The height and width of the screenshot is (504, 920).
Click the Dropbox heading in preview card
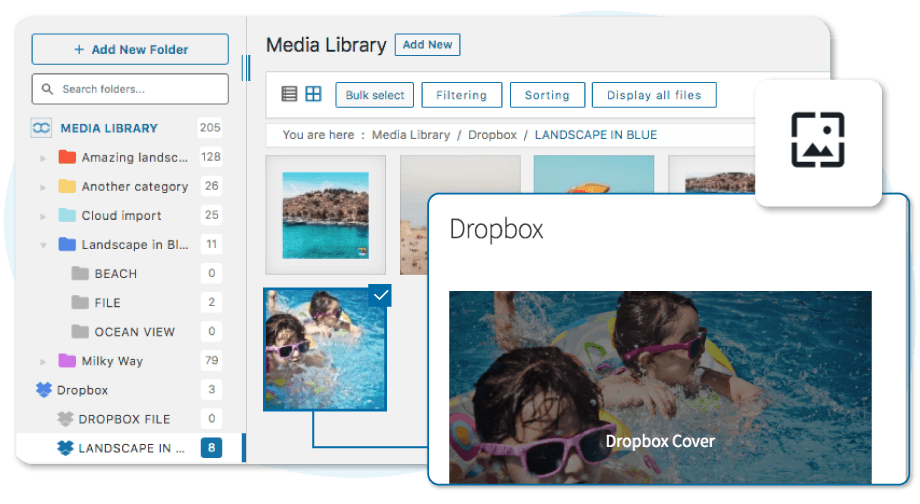click(496, 229)
